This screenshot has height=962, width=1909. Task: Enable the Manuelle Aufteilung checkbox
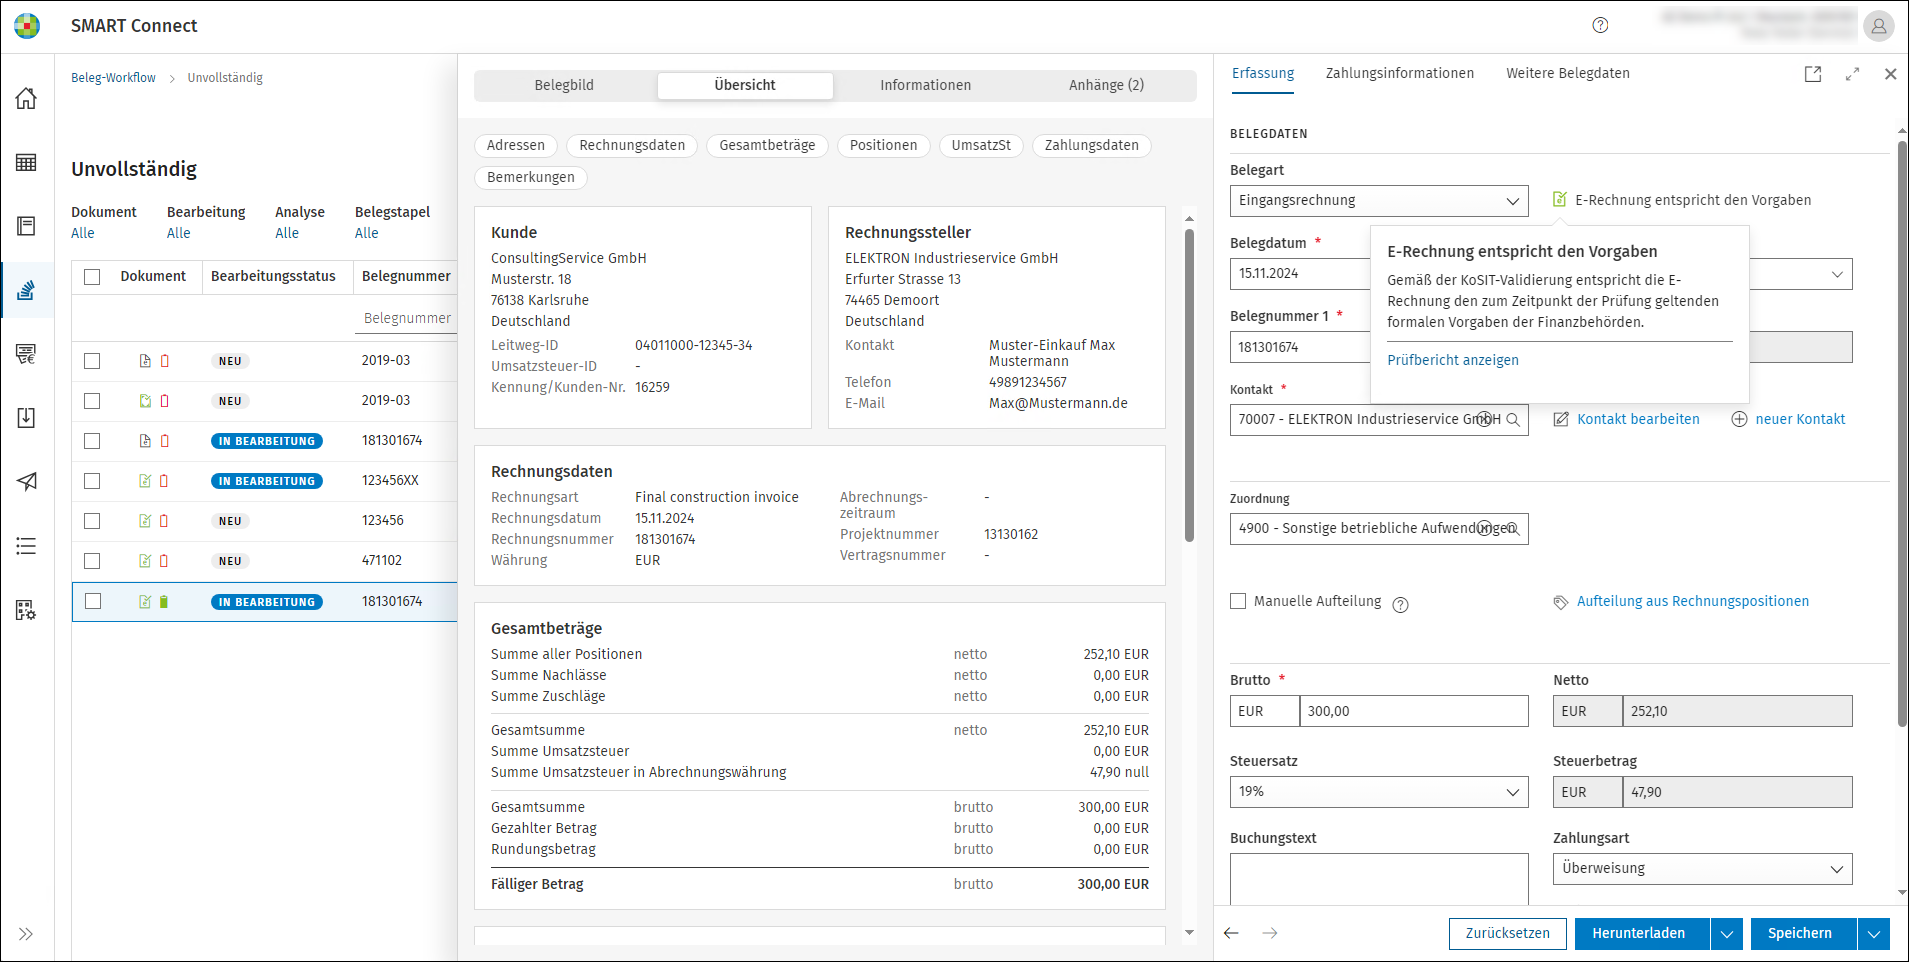coord(1238,601)
